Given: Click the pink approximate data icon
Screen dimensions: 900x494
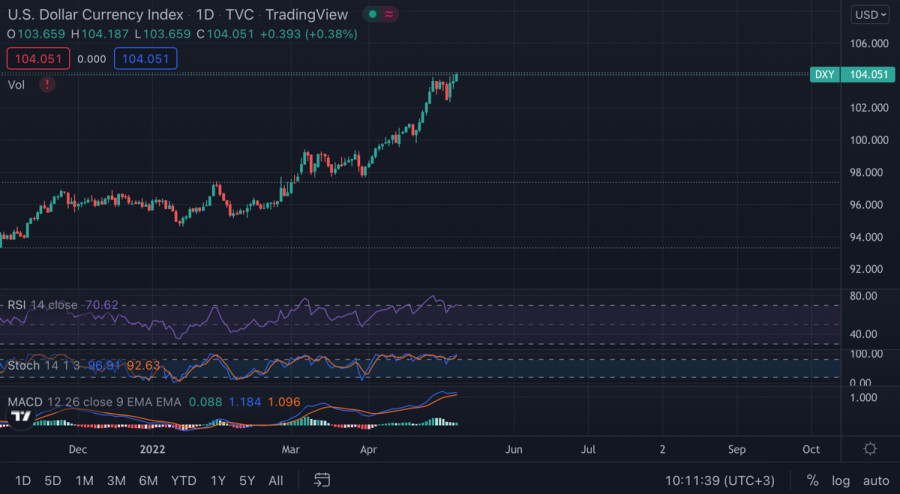Looking at the screenshot, I should 389,14.
